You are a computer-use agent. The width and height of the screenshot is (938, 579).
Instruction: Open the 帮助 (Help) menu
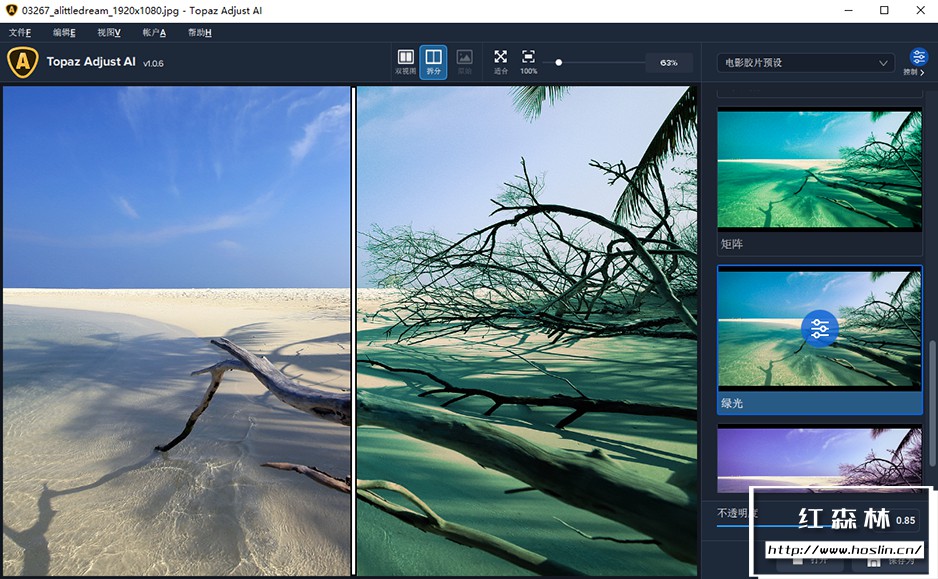[199, 33]
